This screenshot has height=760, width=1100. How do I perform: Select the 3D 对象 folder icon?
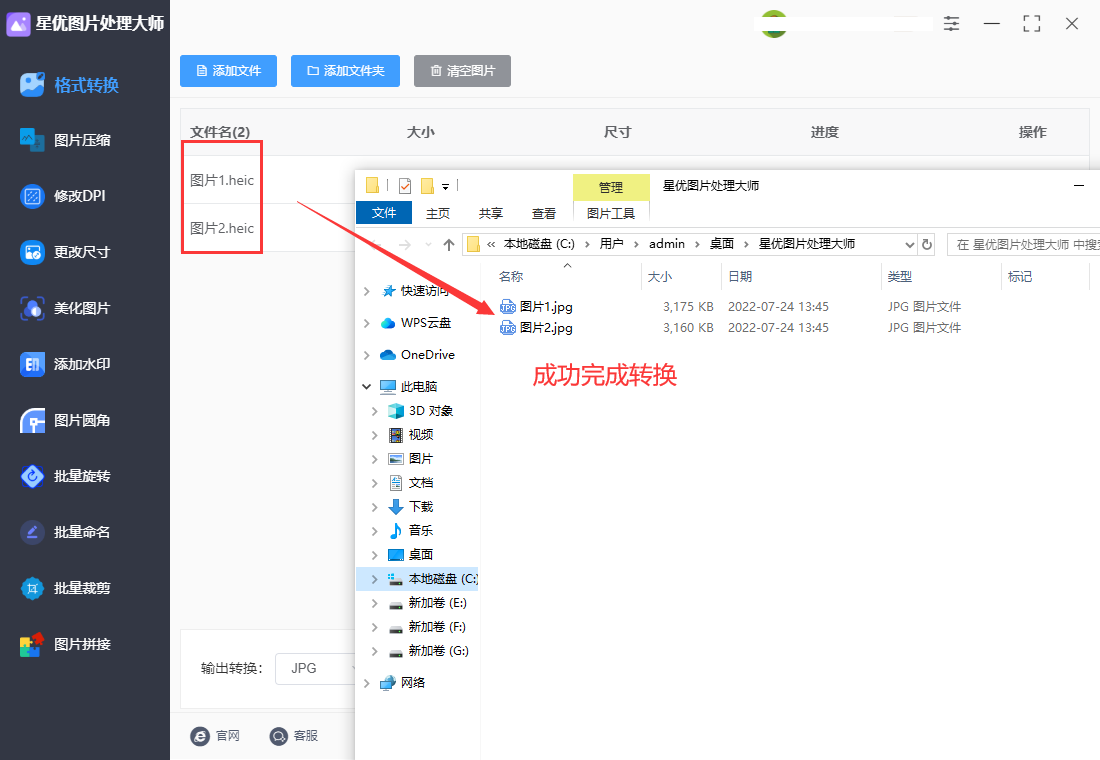[396, 411]
